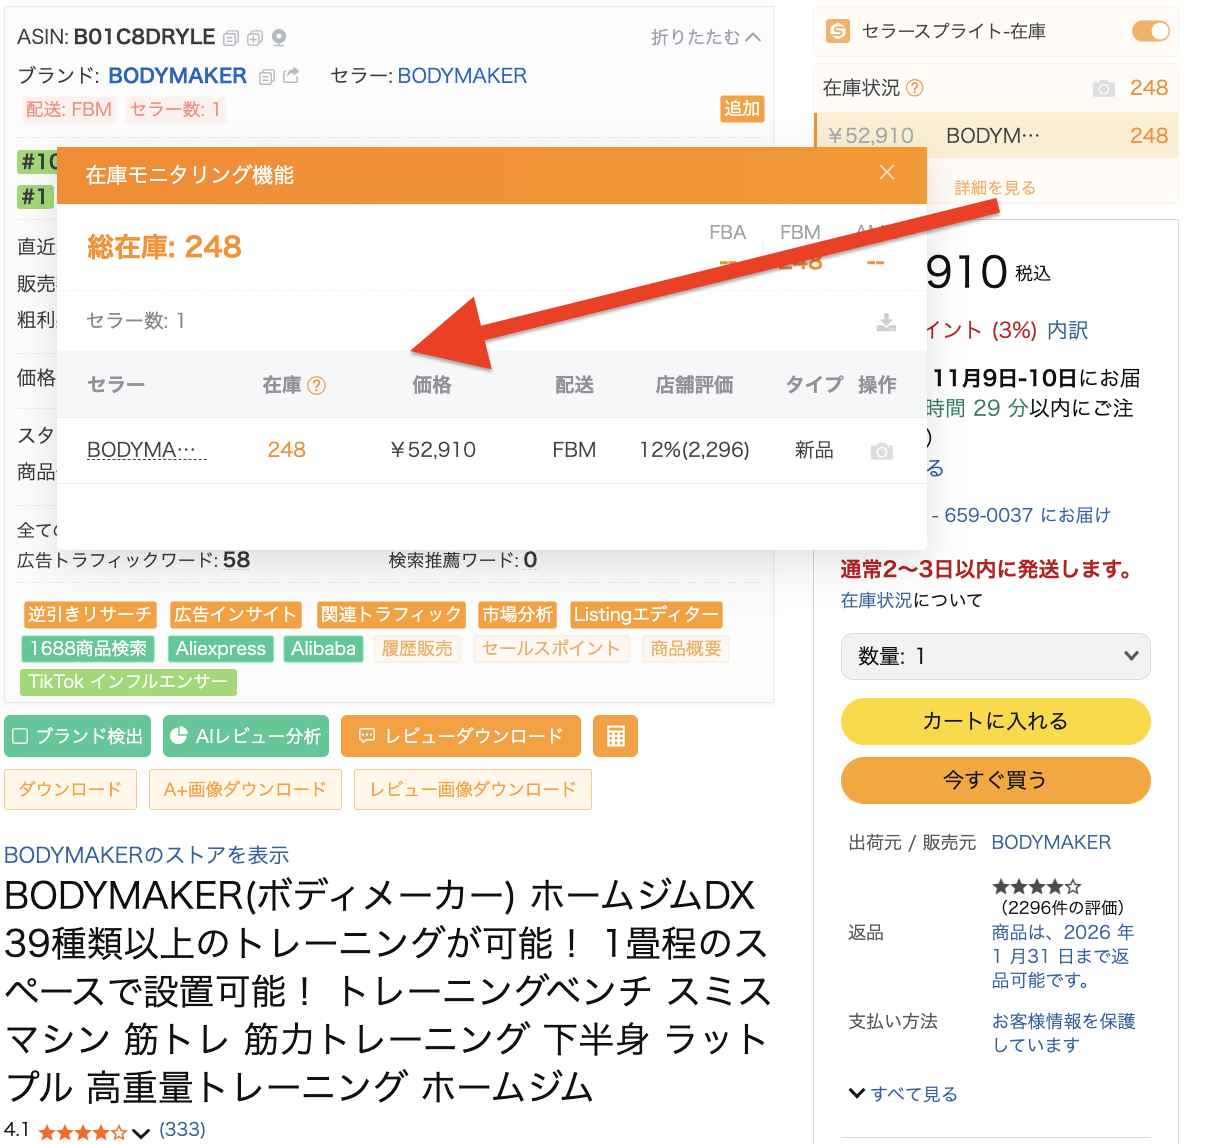Click the help icon next to 在庫状況
Screen dimensions: 1206x1144
coord(914,88)
